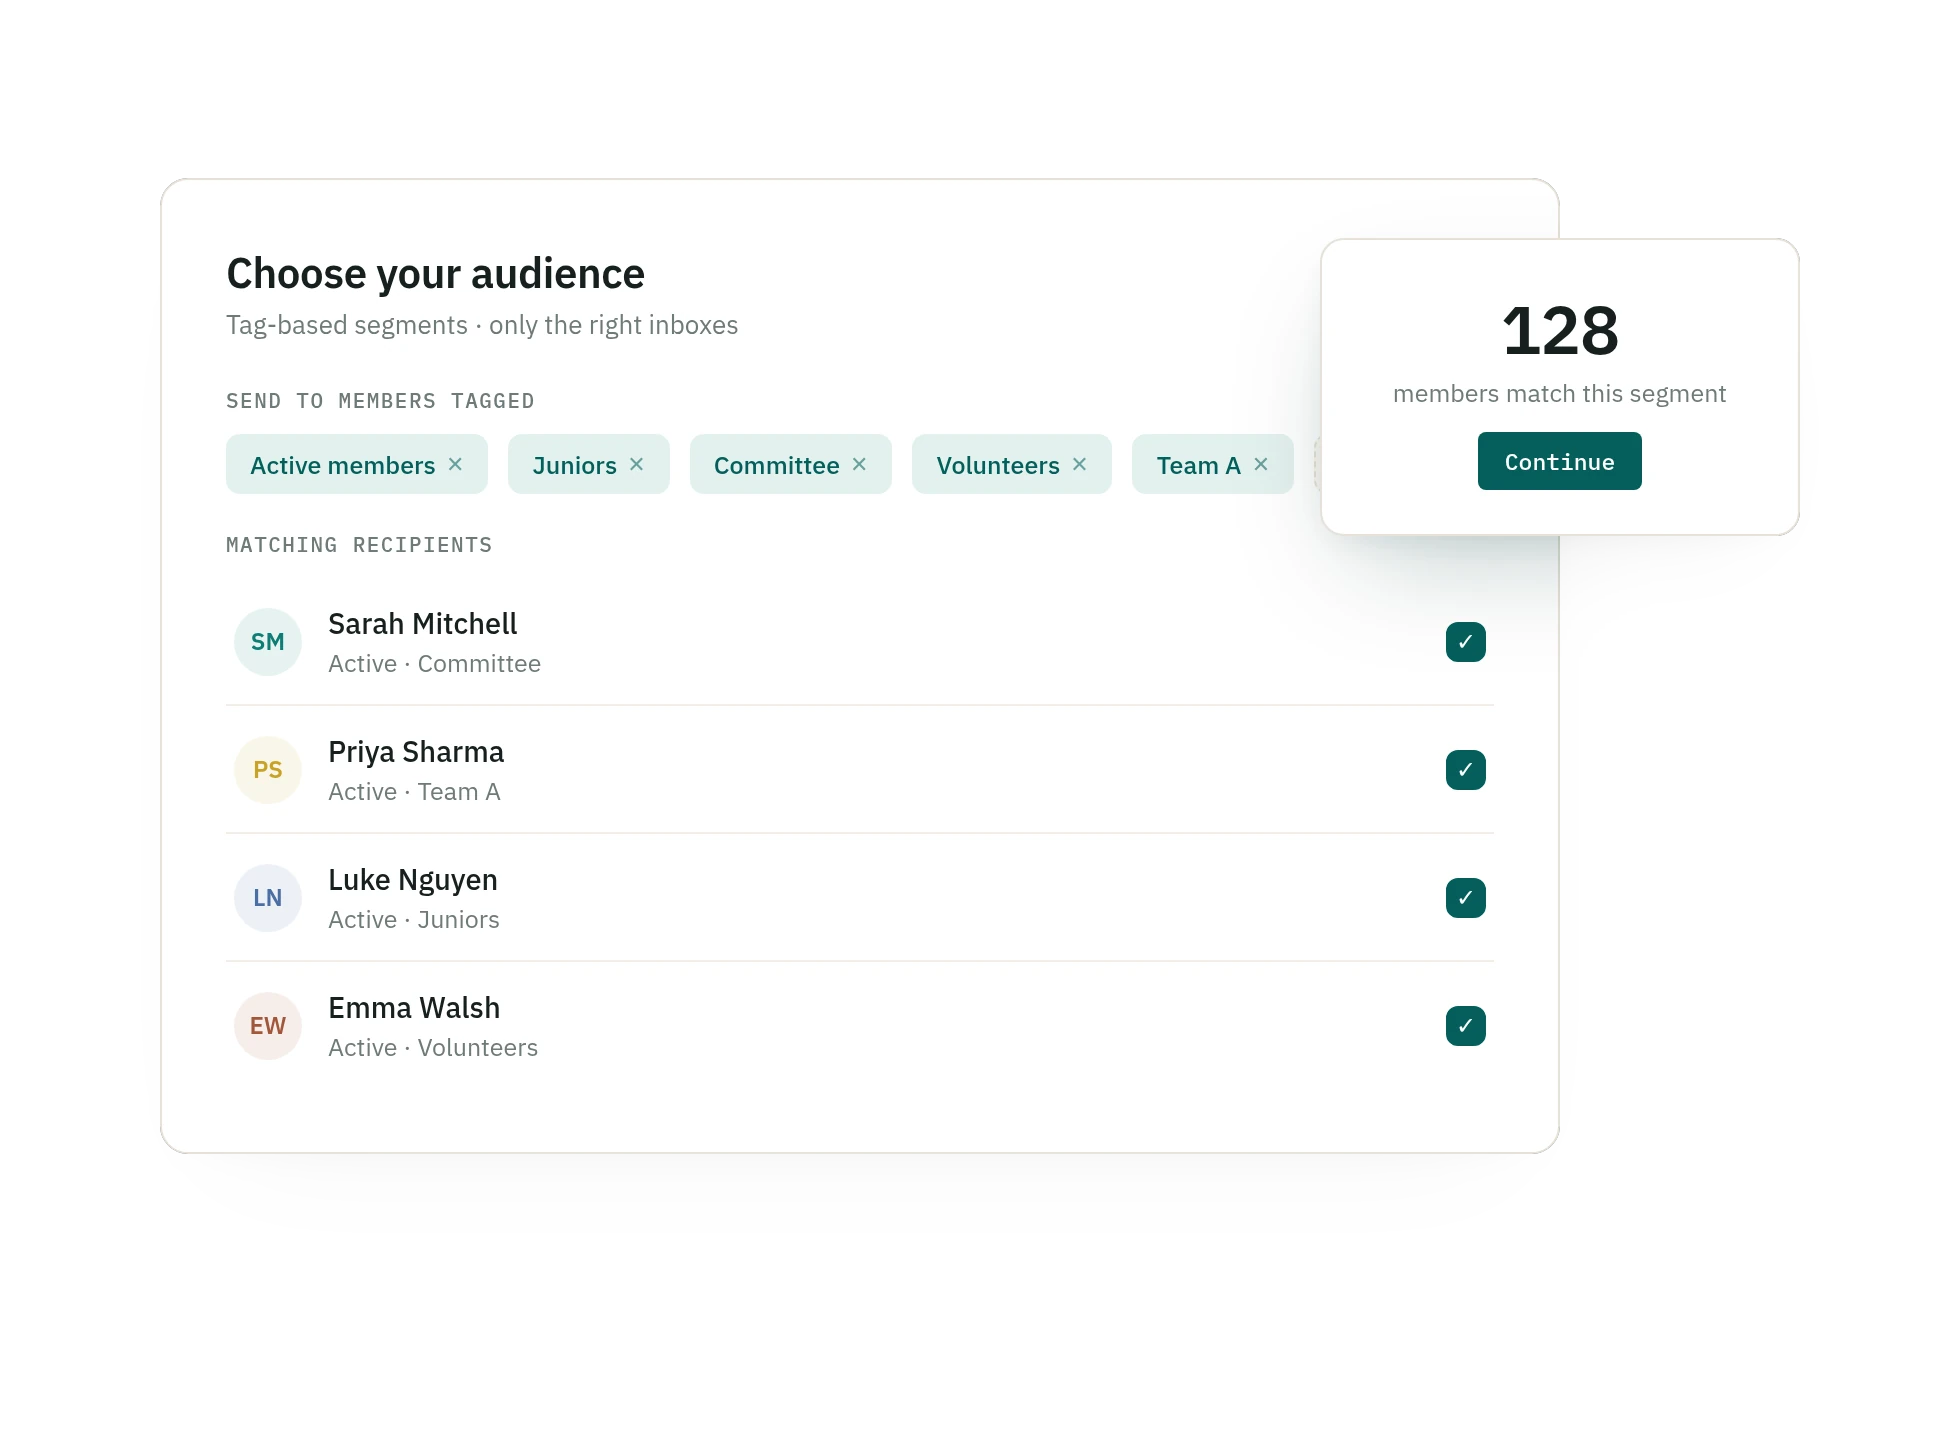Image resolution: width=1938 pixels, height=1453 pixels.
Task: Select the Committee tag label
Action: [x=776, y=466]
